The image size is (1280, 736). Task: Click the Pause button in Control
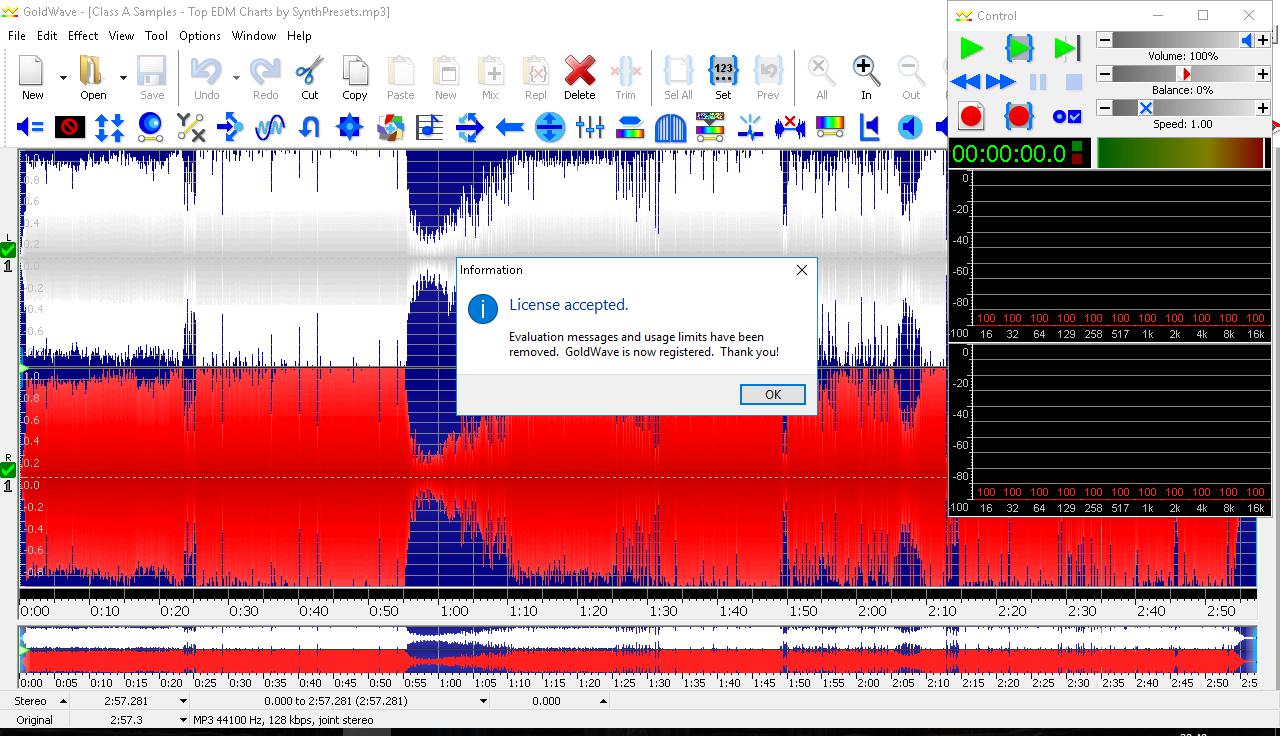1038,82
